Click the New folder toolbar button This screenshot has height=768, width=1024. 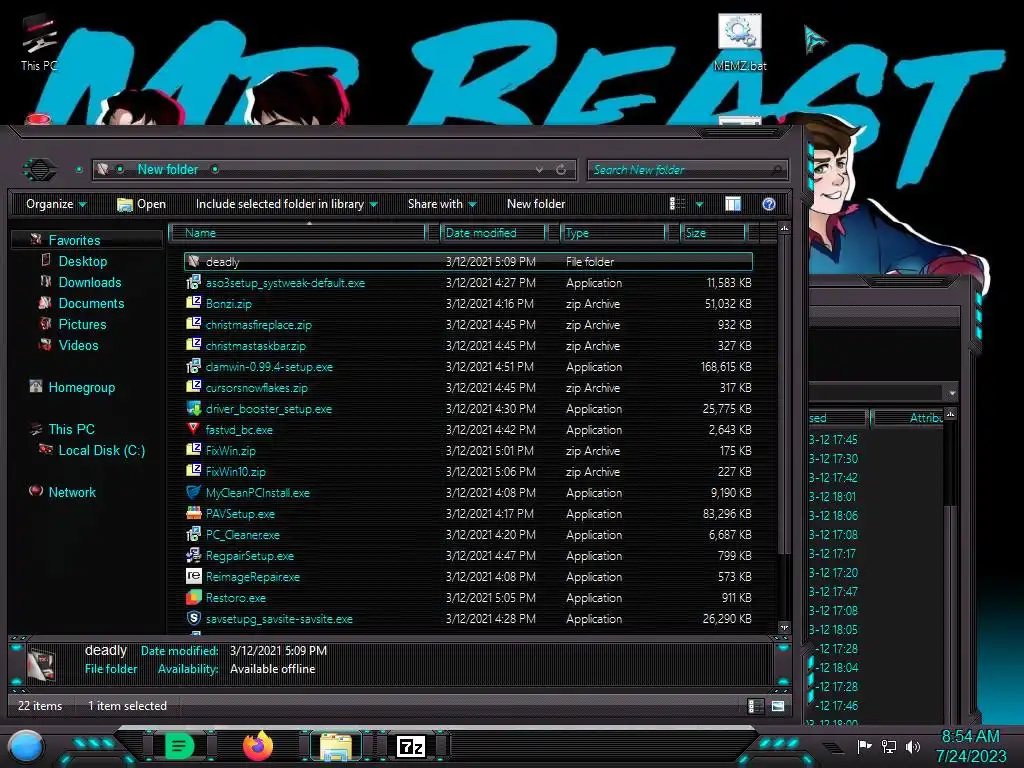[536, 204]
